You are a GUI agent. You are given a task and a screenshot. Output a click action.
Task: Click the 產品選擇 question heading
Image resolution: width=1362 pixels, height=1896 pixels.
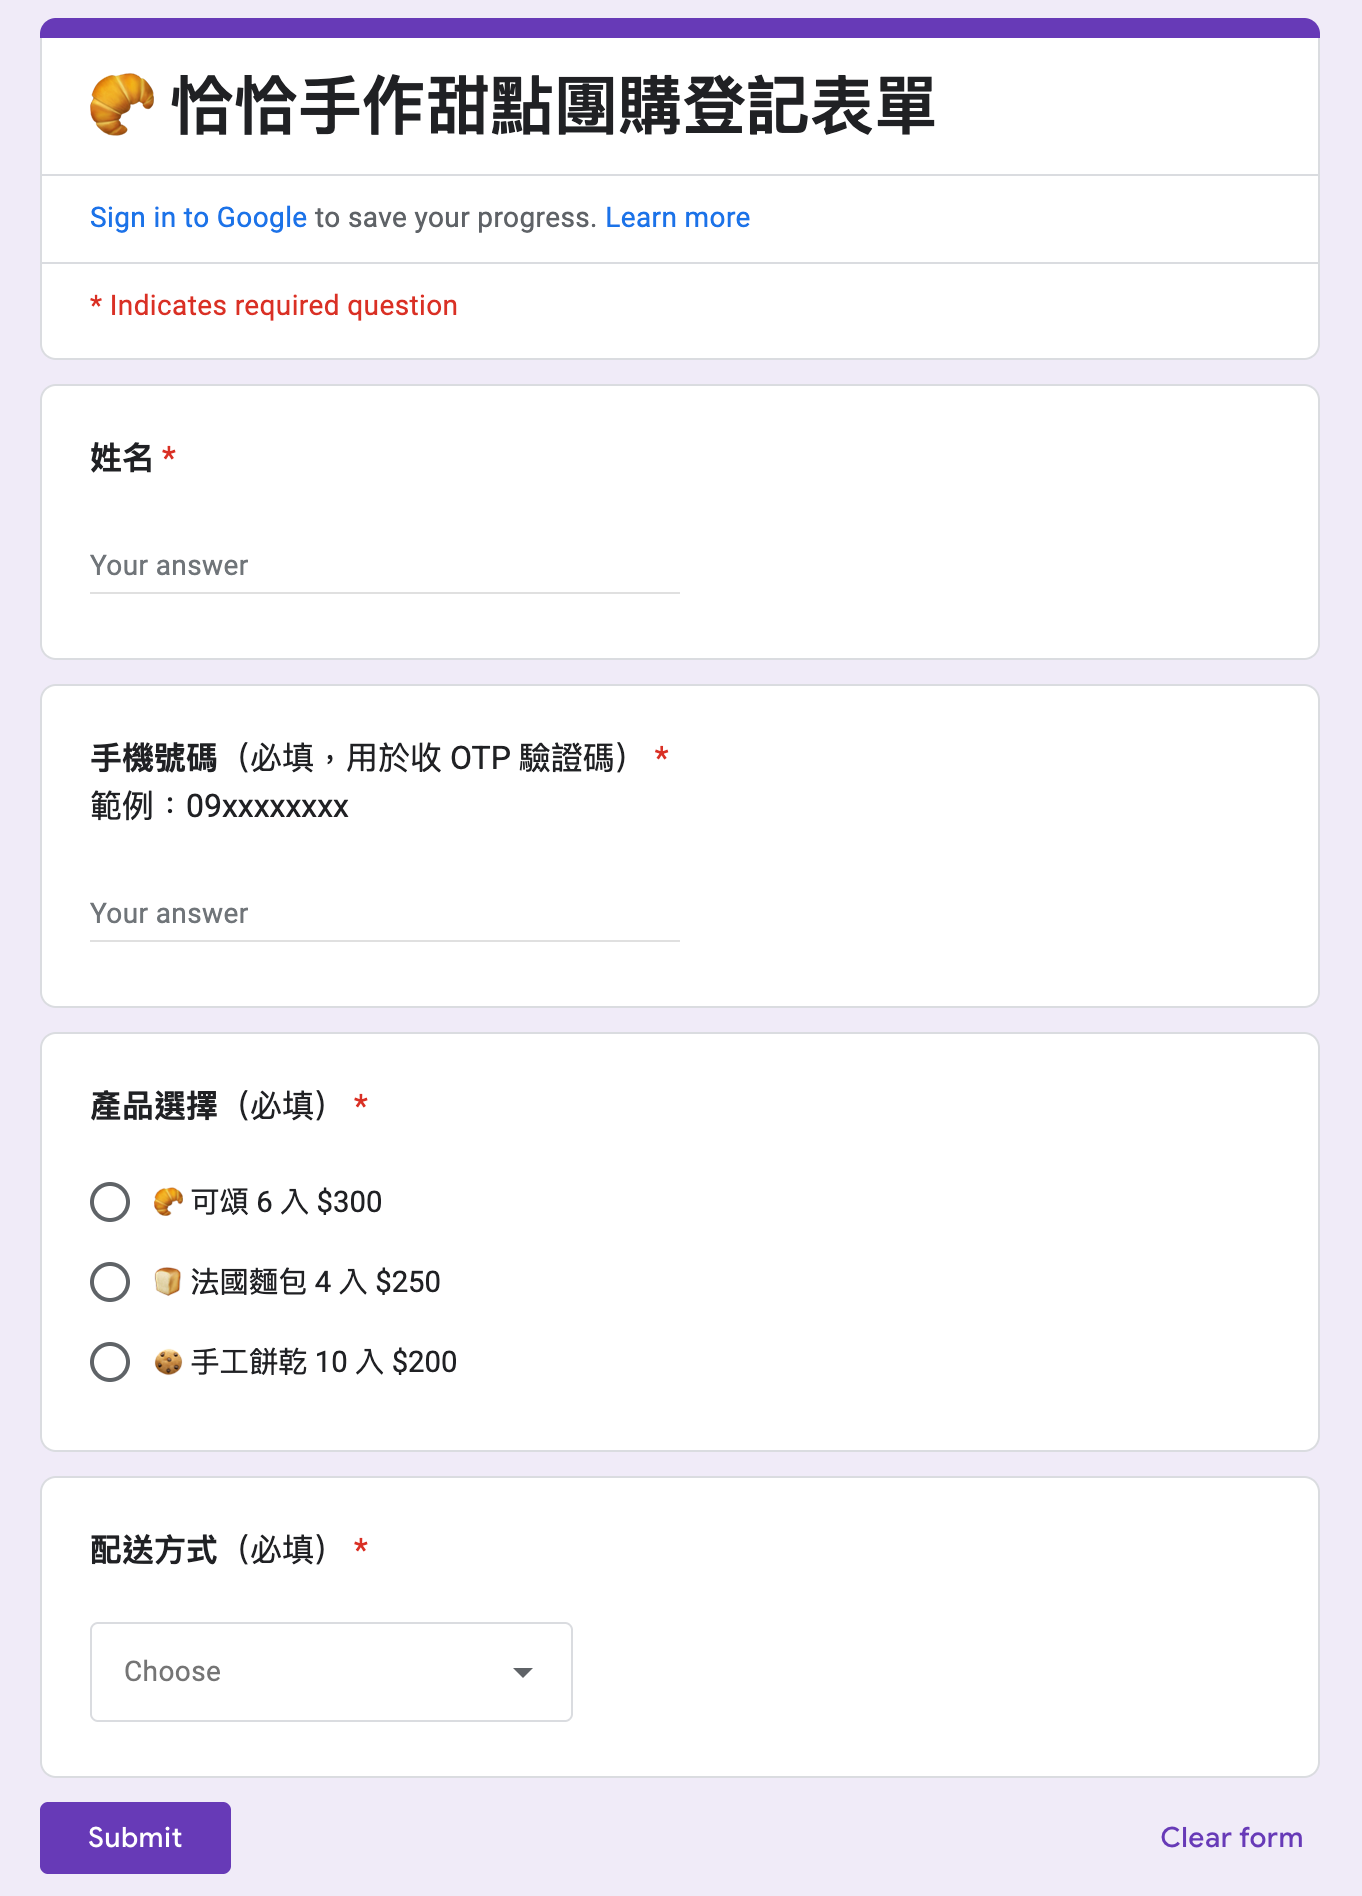click(210, 1105)
